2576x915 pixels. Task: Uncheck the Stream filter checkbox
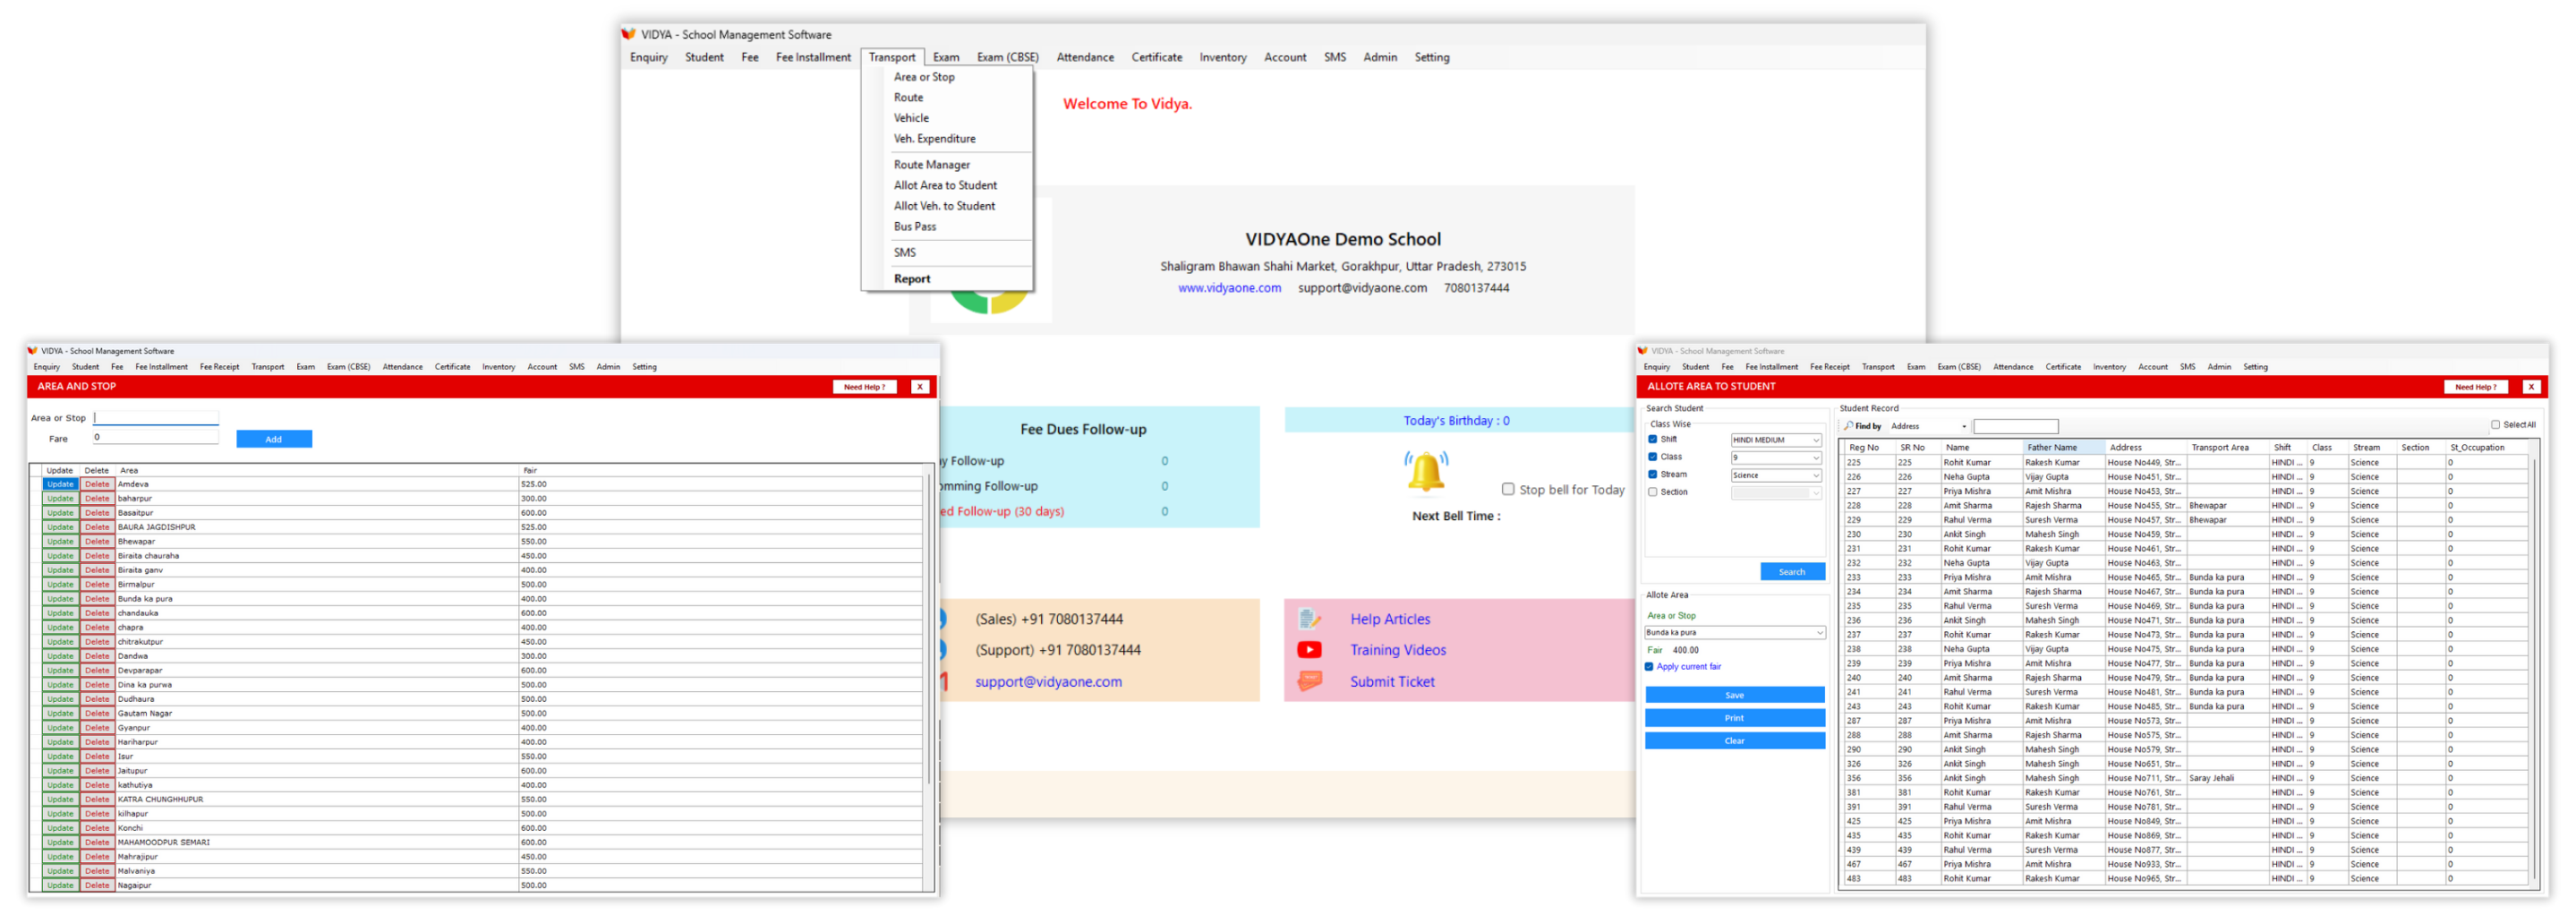click(x=1653, y=475)
